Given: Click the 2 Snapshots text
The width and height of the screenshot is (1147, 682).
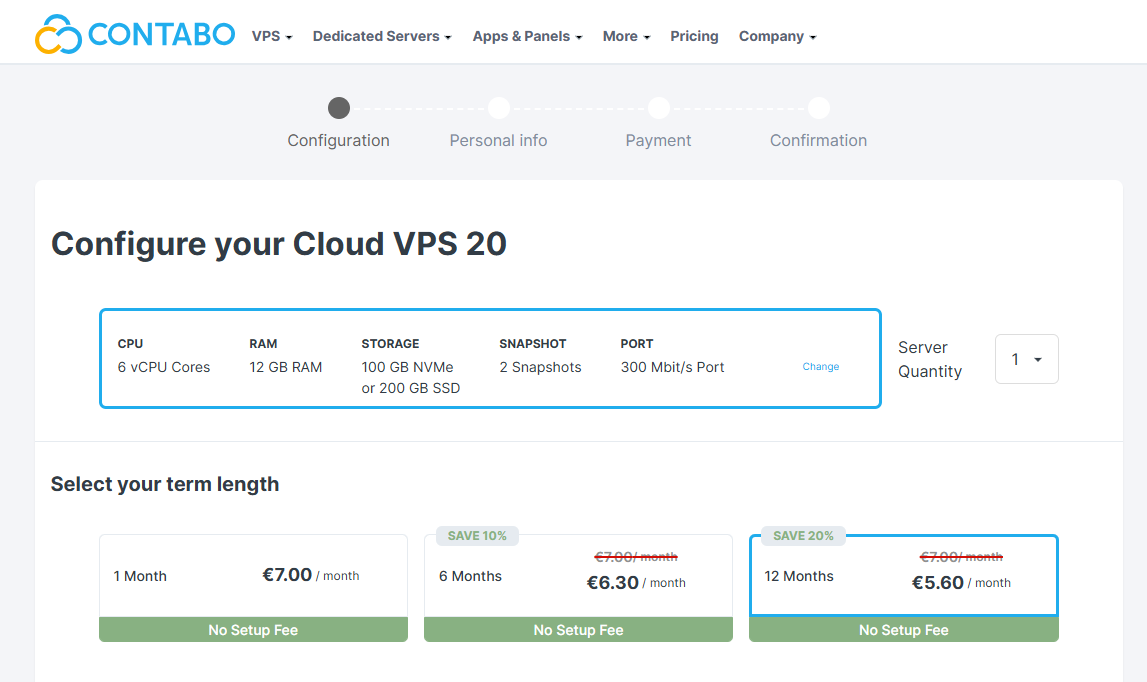Looking at the screenshot, I should pyautogui.click(x=541, y=367).
